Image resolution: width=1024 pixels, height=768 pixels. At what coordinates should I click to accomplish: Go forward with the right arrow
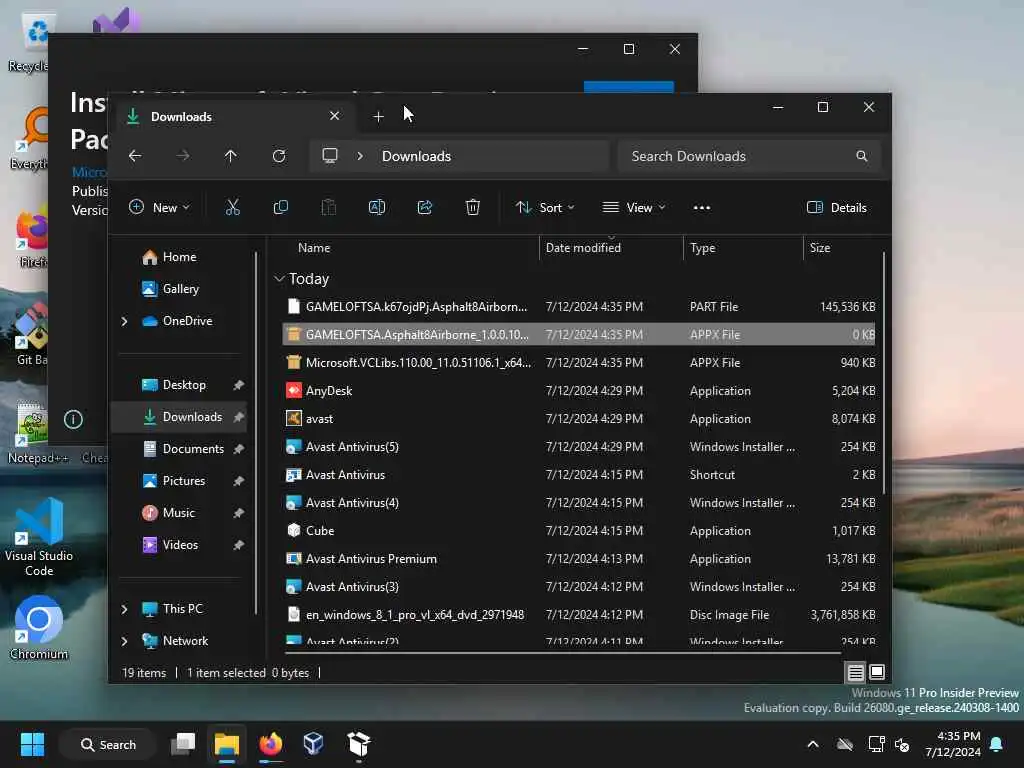click(x=183, y=156)
